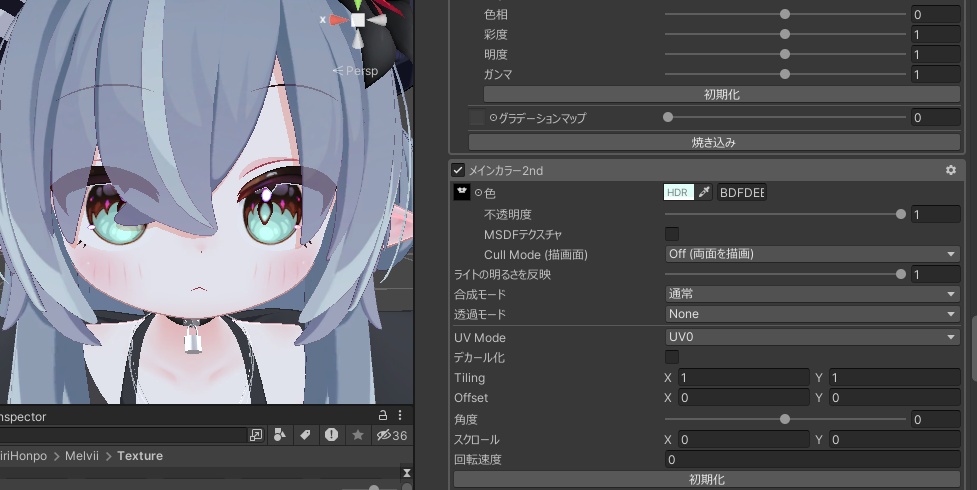
Task: Click the red X axis cone on scene gizmo
Action: tap(338, 20)
